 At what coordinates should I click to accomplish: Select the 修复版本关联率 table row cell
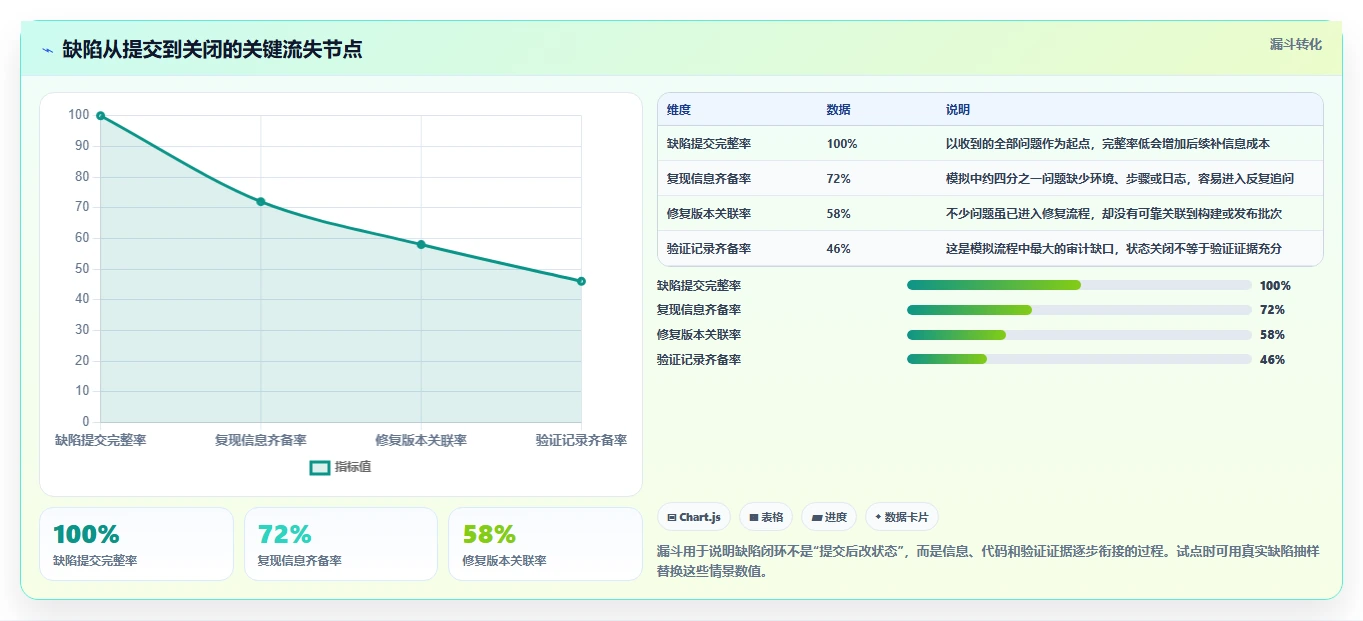(709, 214)
